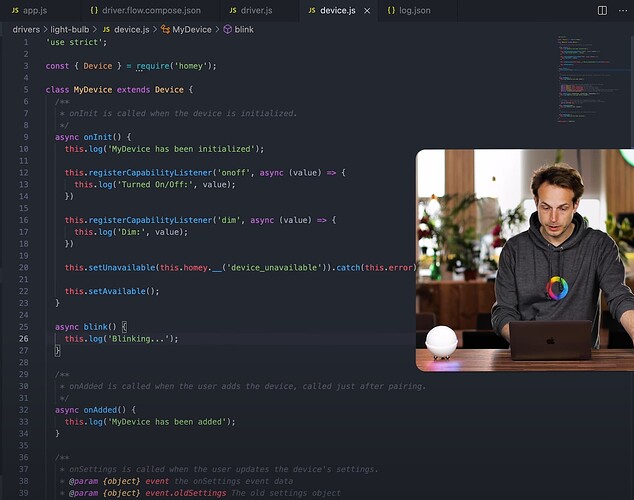This screenshot has height=500, width=634.
Task: Click "'dim'" capability string on line 16
Action: (229, 220)
